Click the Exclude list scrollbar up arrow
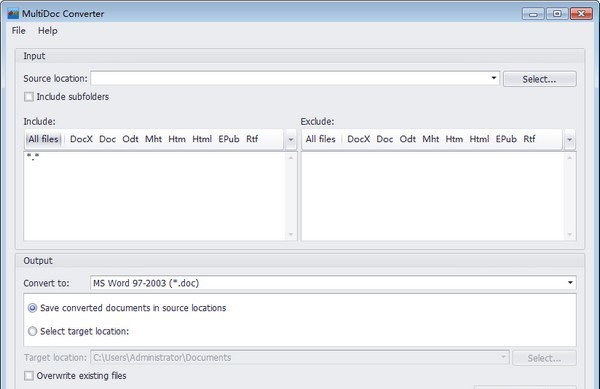This screenshot has height=389, width=600. coord(569,158)
